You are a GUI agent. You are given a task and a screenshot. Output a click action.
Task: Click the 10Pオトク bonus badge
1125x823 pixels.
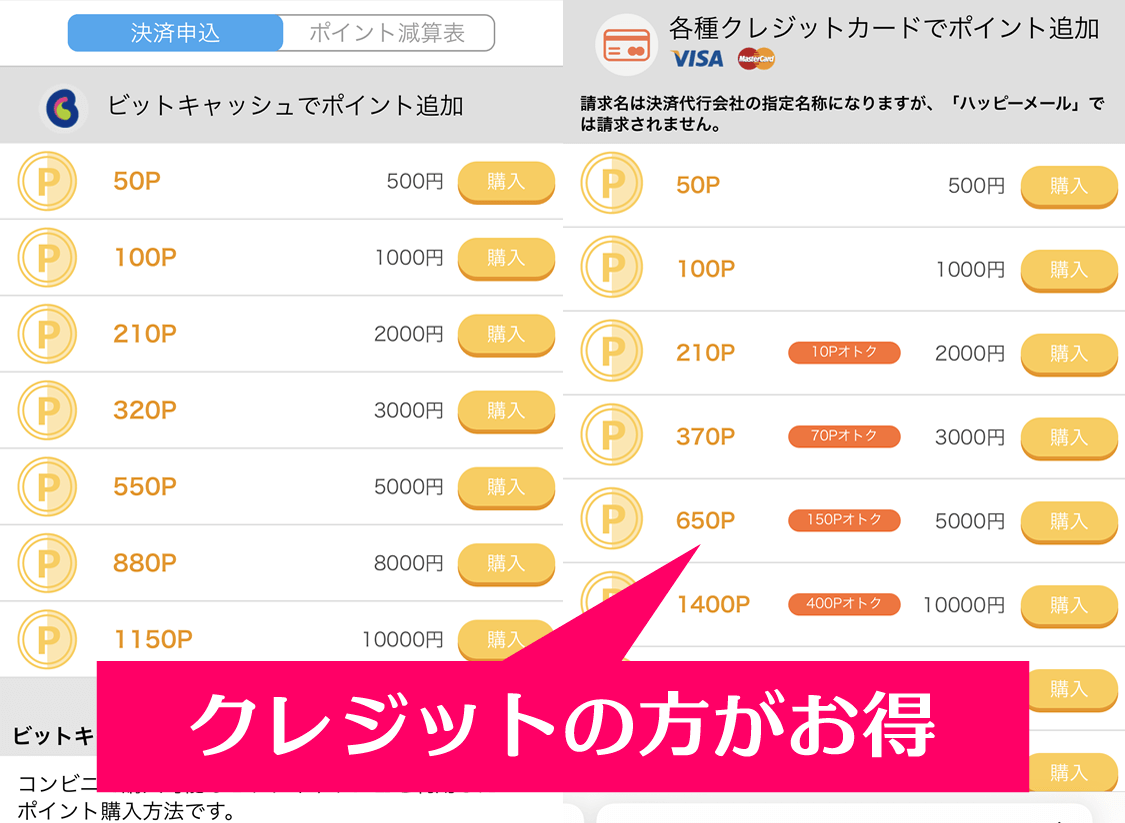click(x=844, y=352)
